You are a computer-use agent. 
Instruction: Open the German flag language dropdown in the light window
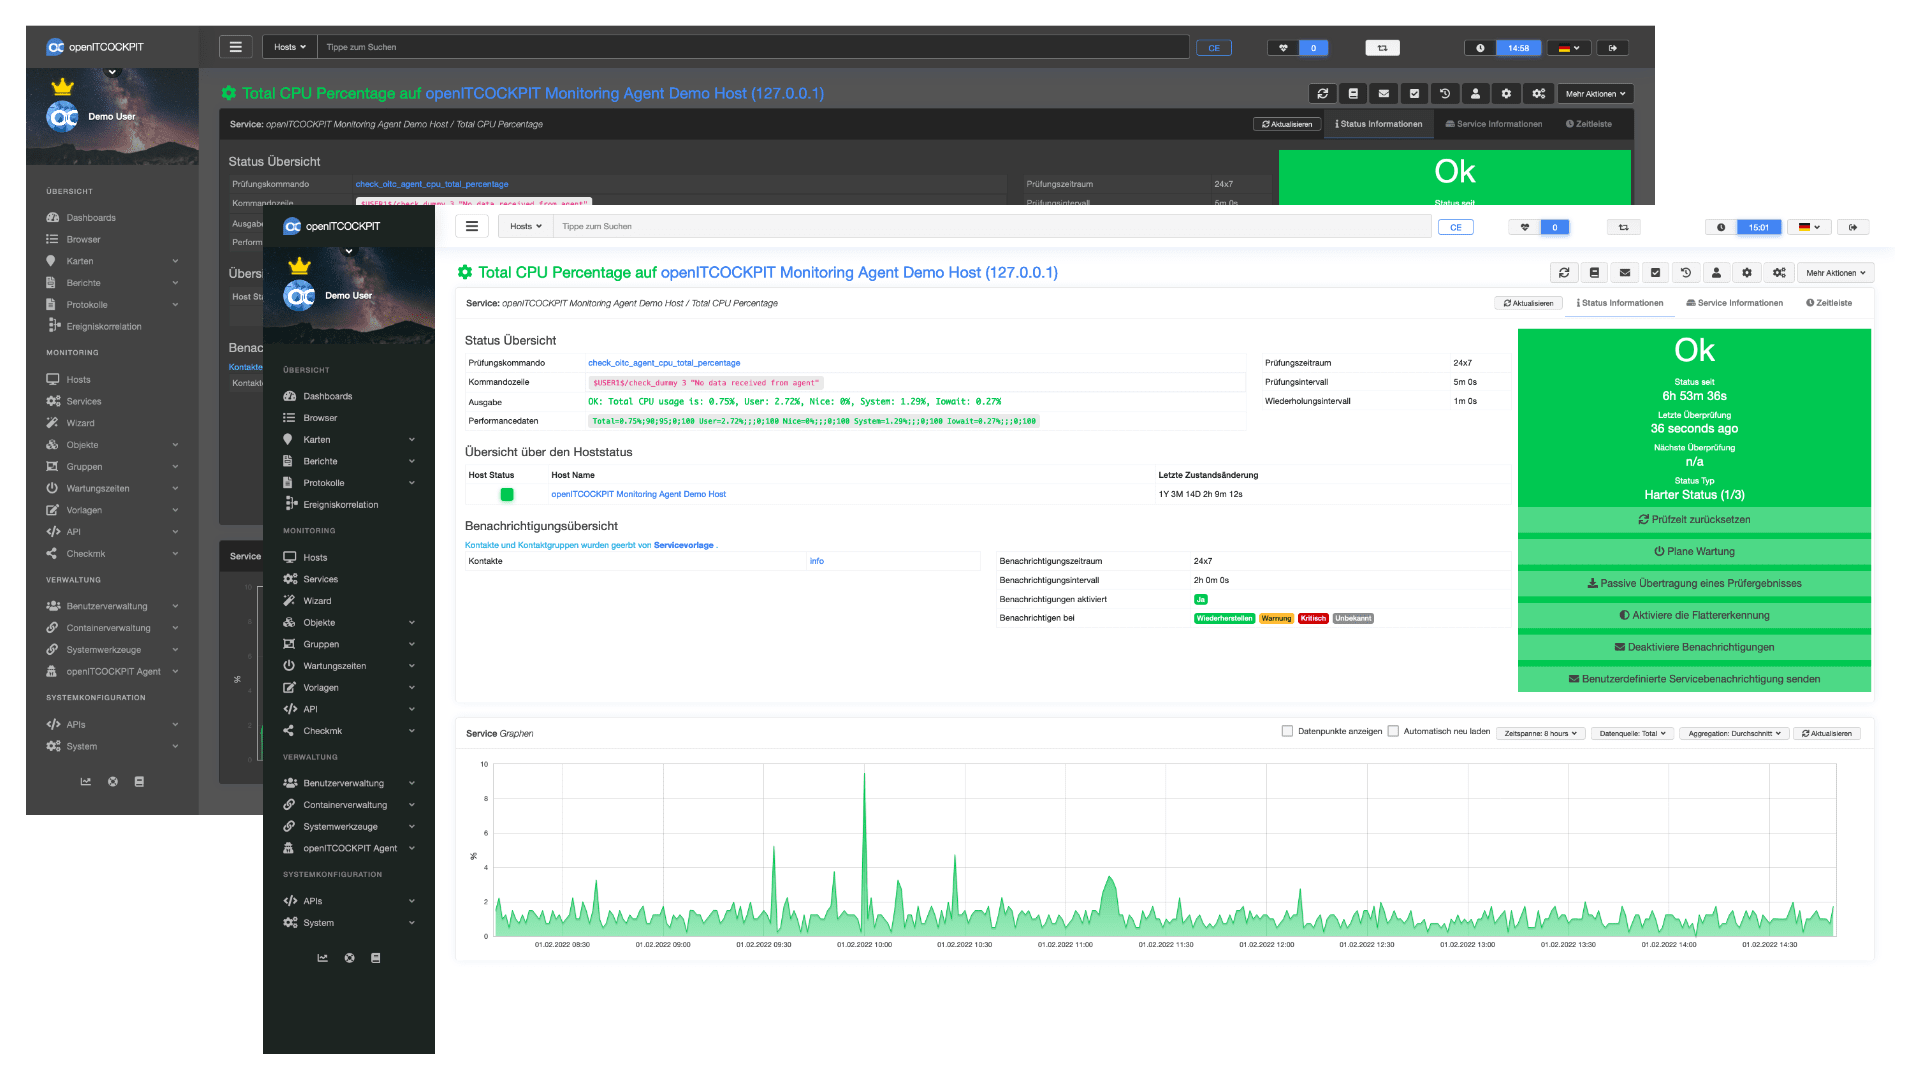point(1809,227)
